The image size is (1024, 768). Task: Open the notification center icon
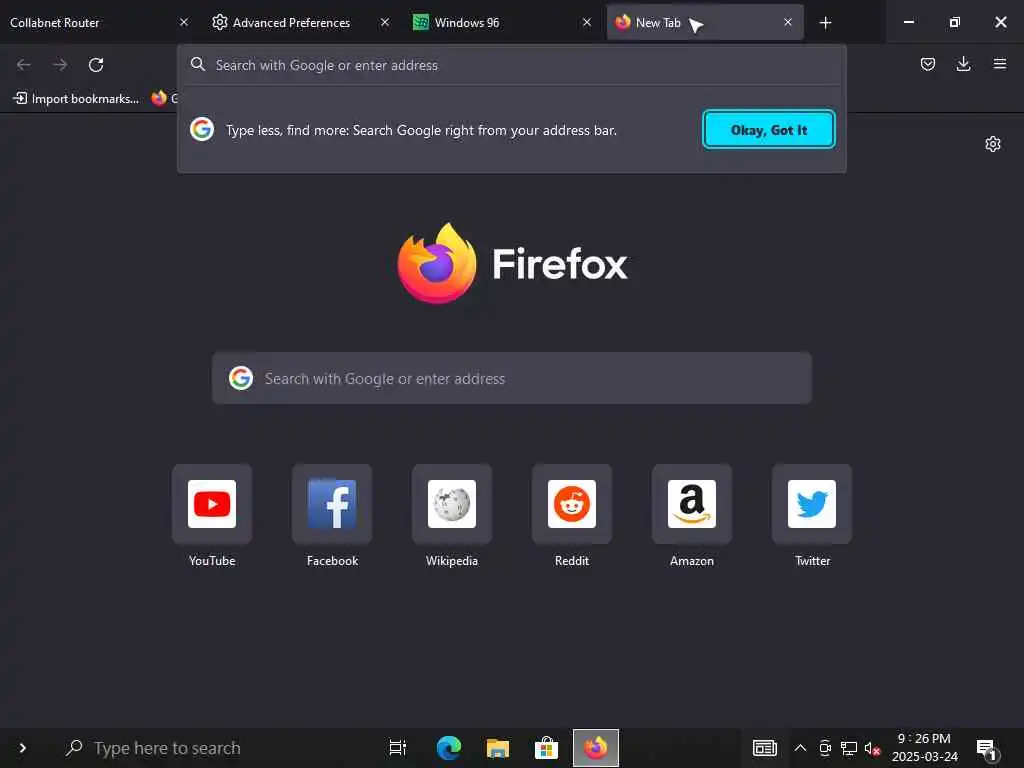click(987, 748)
